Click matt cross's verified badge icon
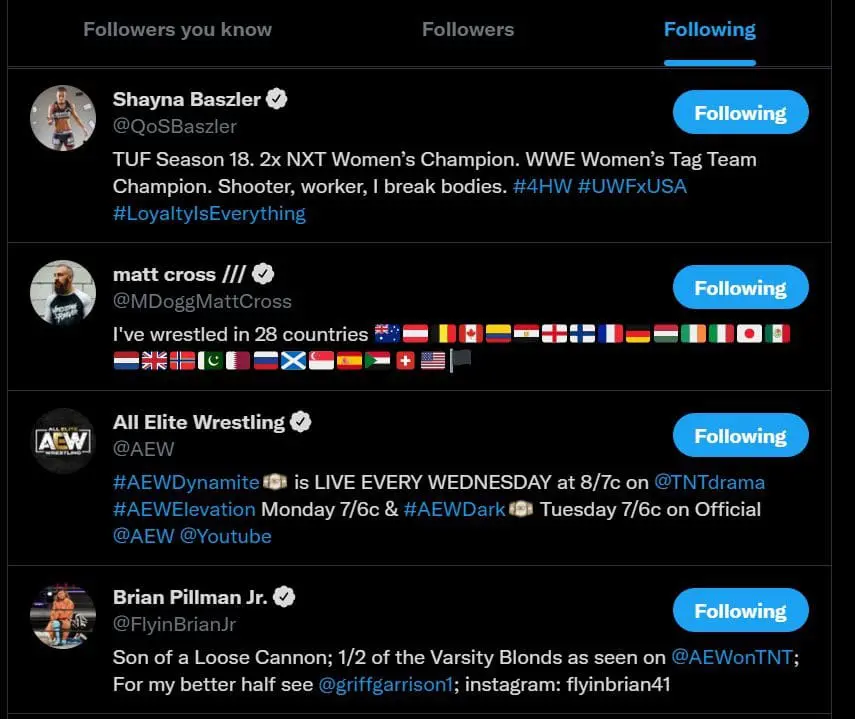Viewport: 855px width, 719px height. click(x=263, y=274)
